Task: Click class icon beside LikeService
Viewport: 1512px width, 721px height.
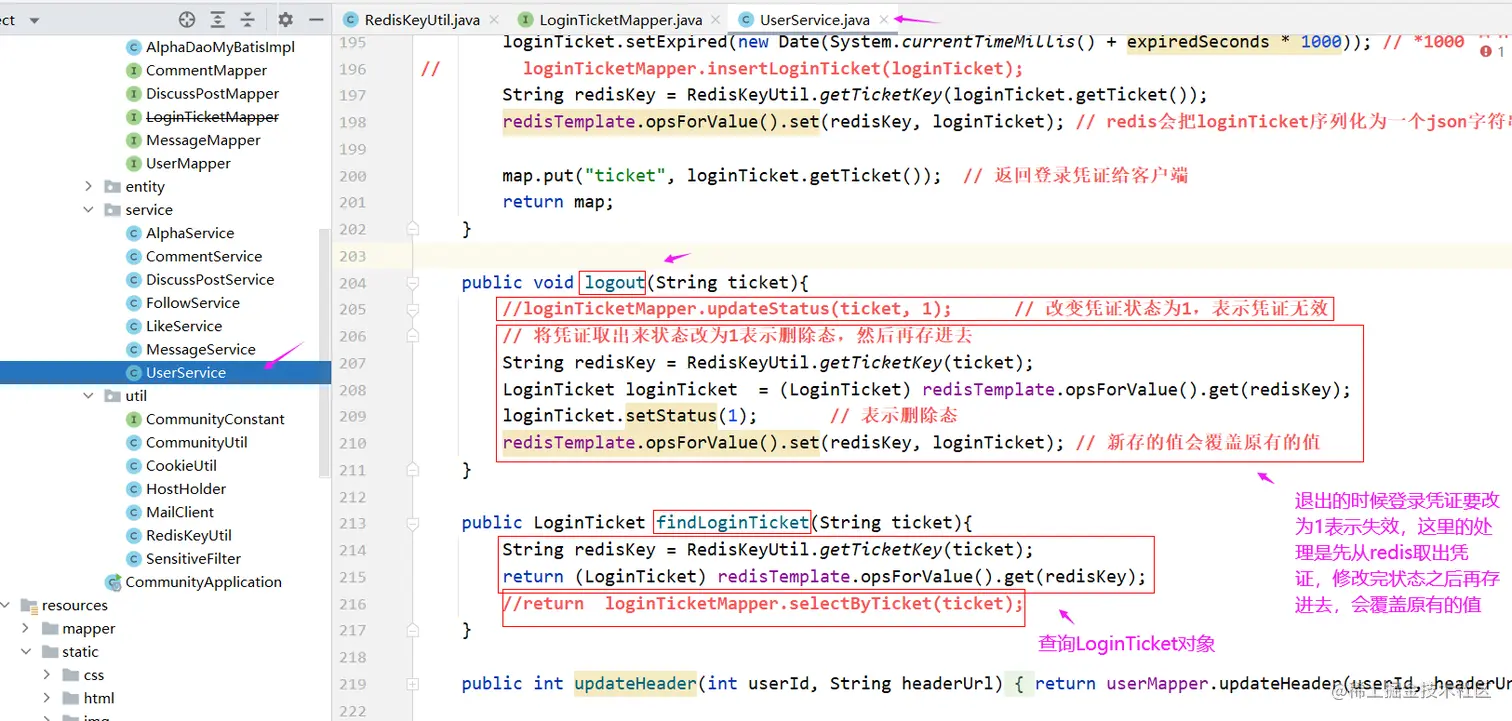Action: pyautogui.click(x=134, y=326)
